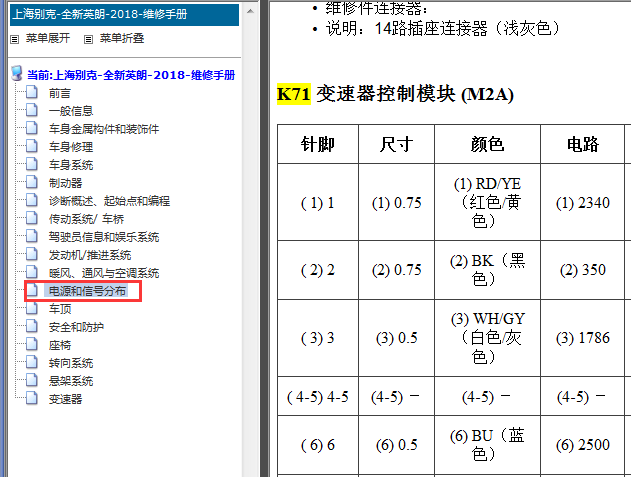
Task: Click the icon beside 菜单展开
Action: click(x=14, y=39)
